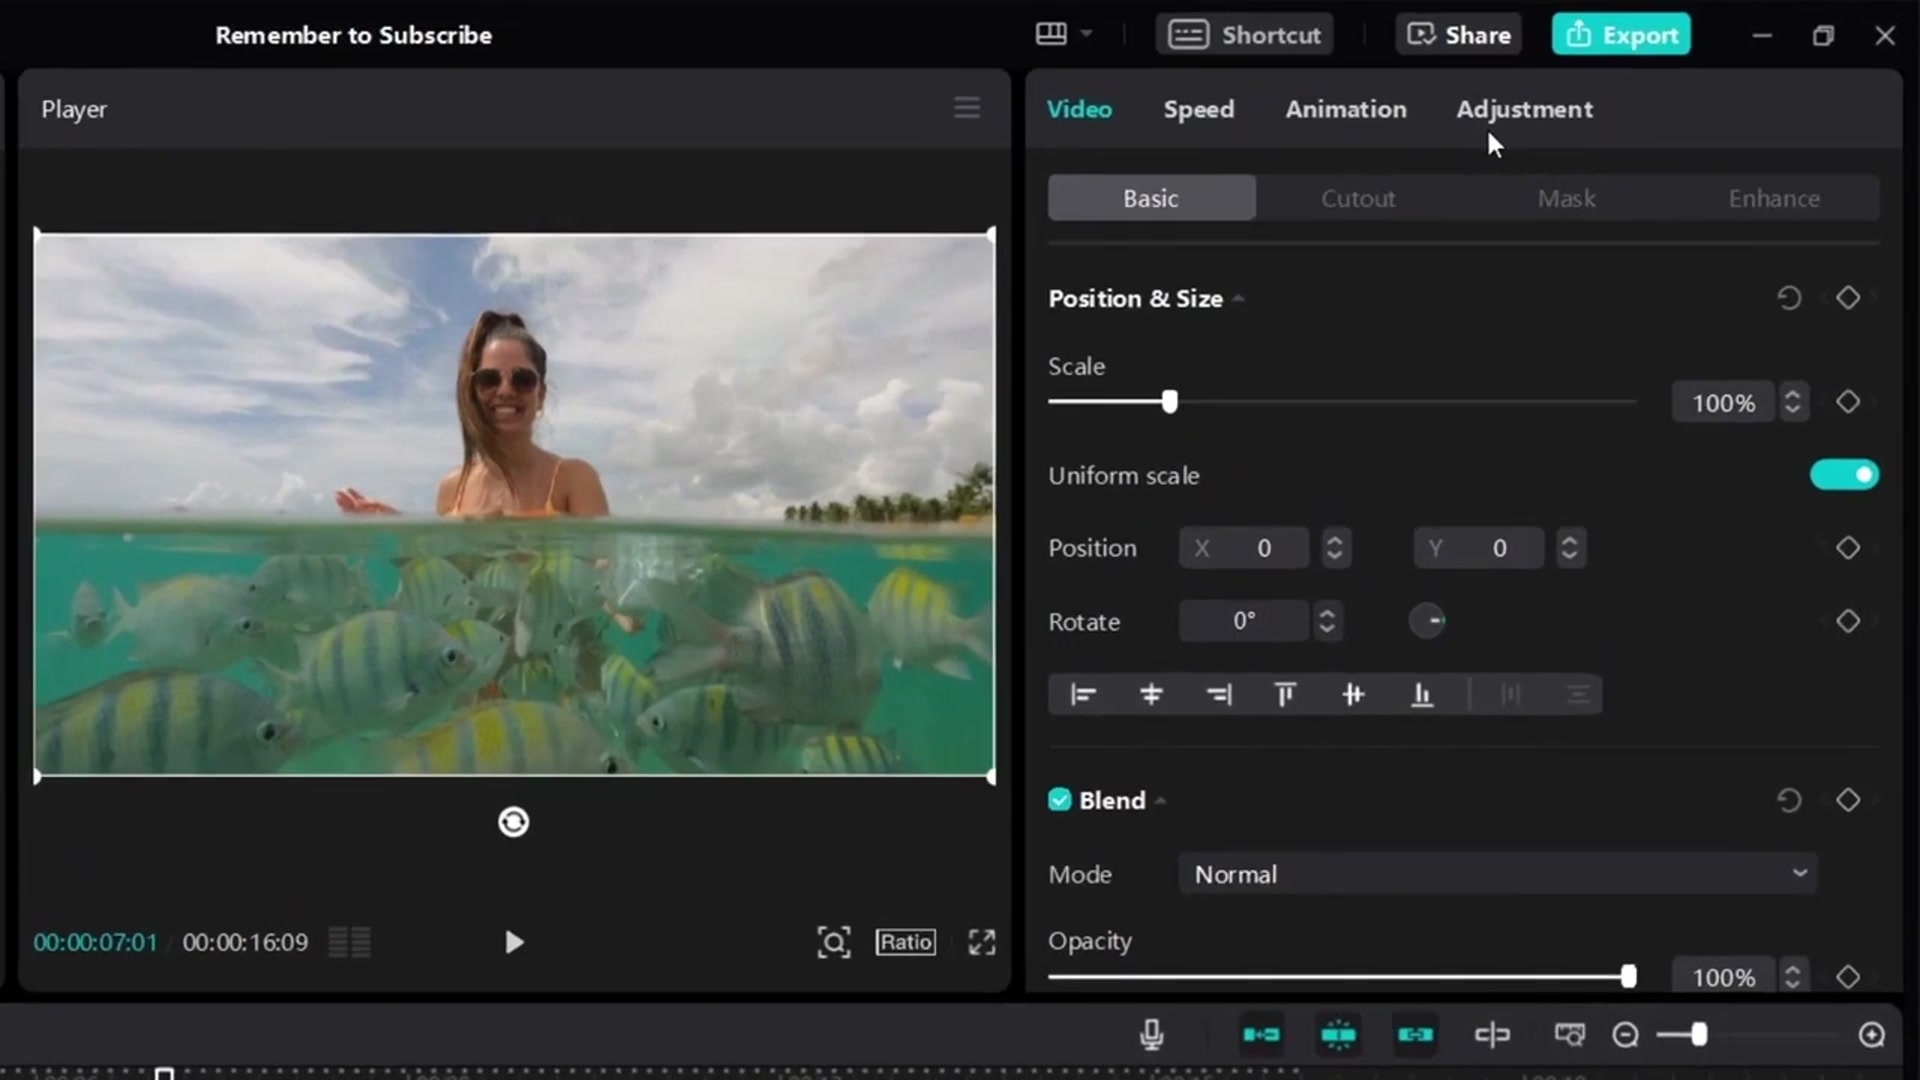1920x1080 pixels.
Task: Align clip vertical center
Action: tap(1353, 694)
